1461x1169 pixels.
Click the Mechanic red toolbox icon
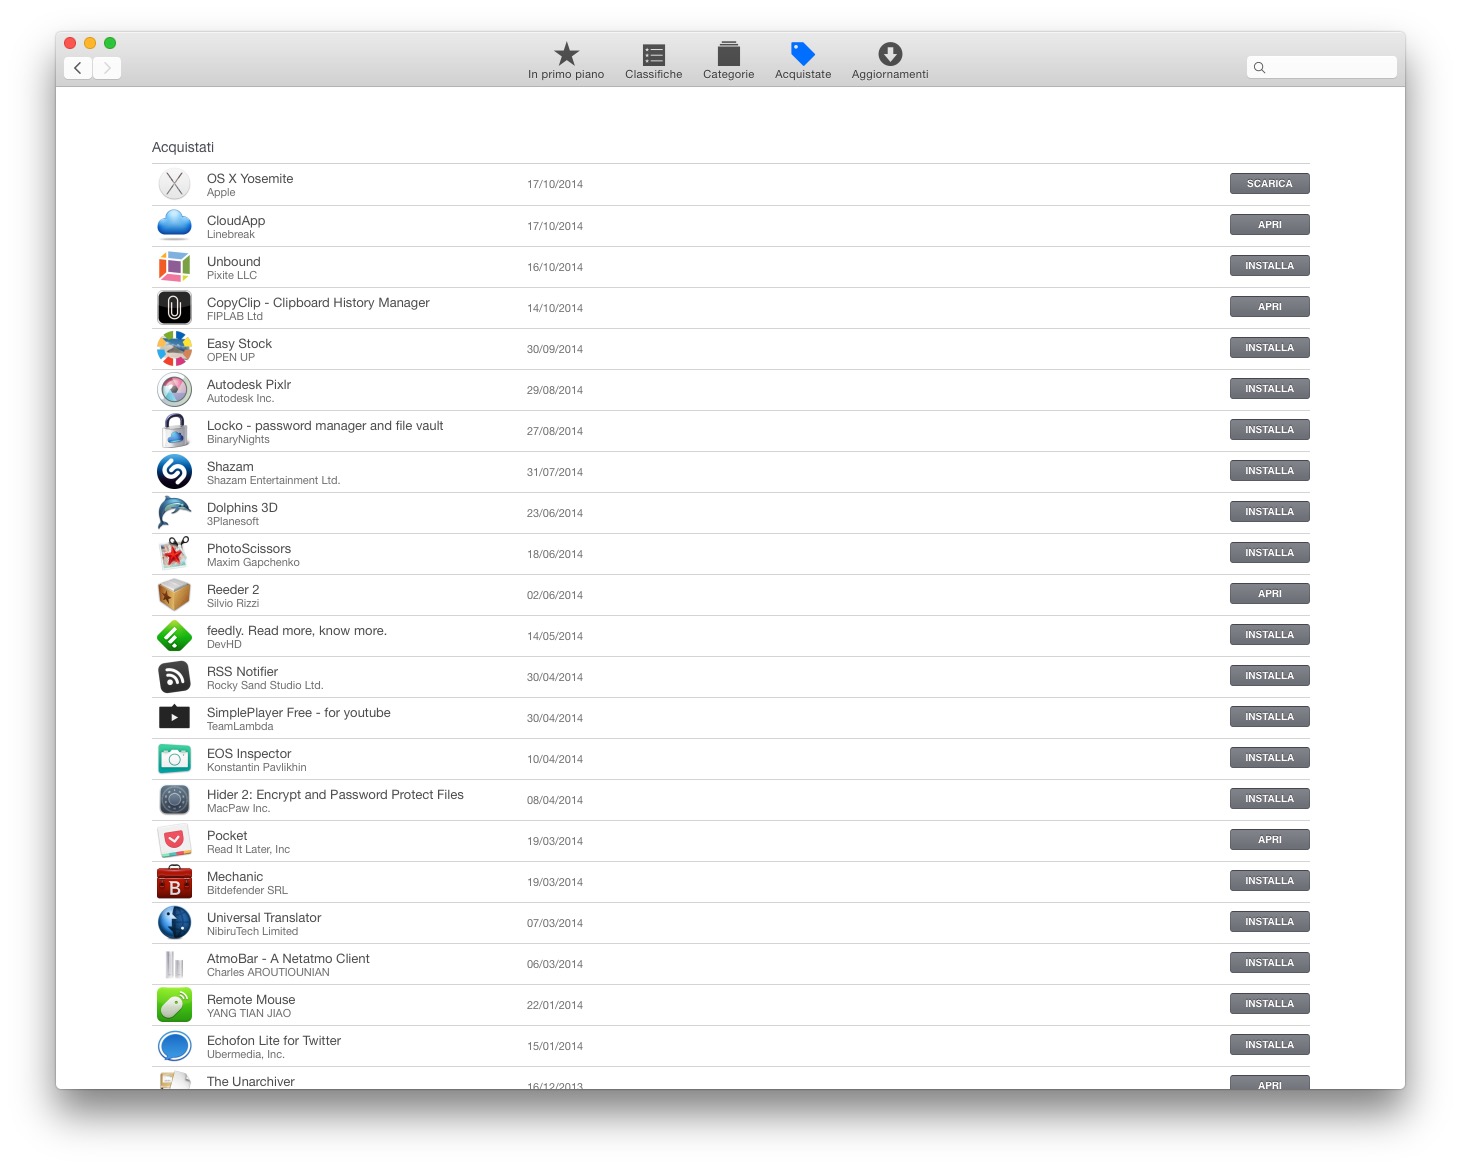[x=174, y=881]
